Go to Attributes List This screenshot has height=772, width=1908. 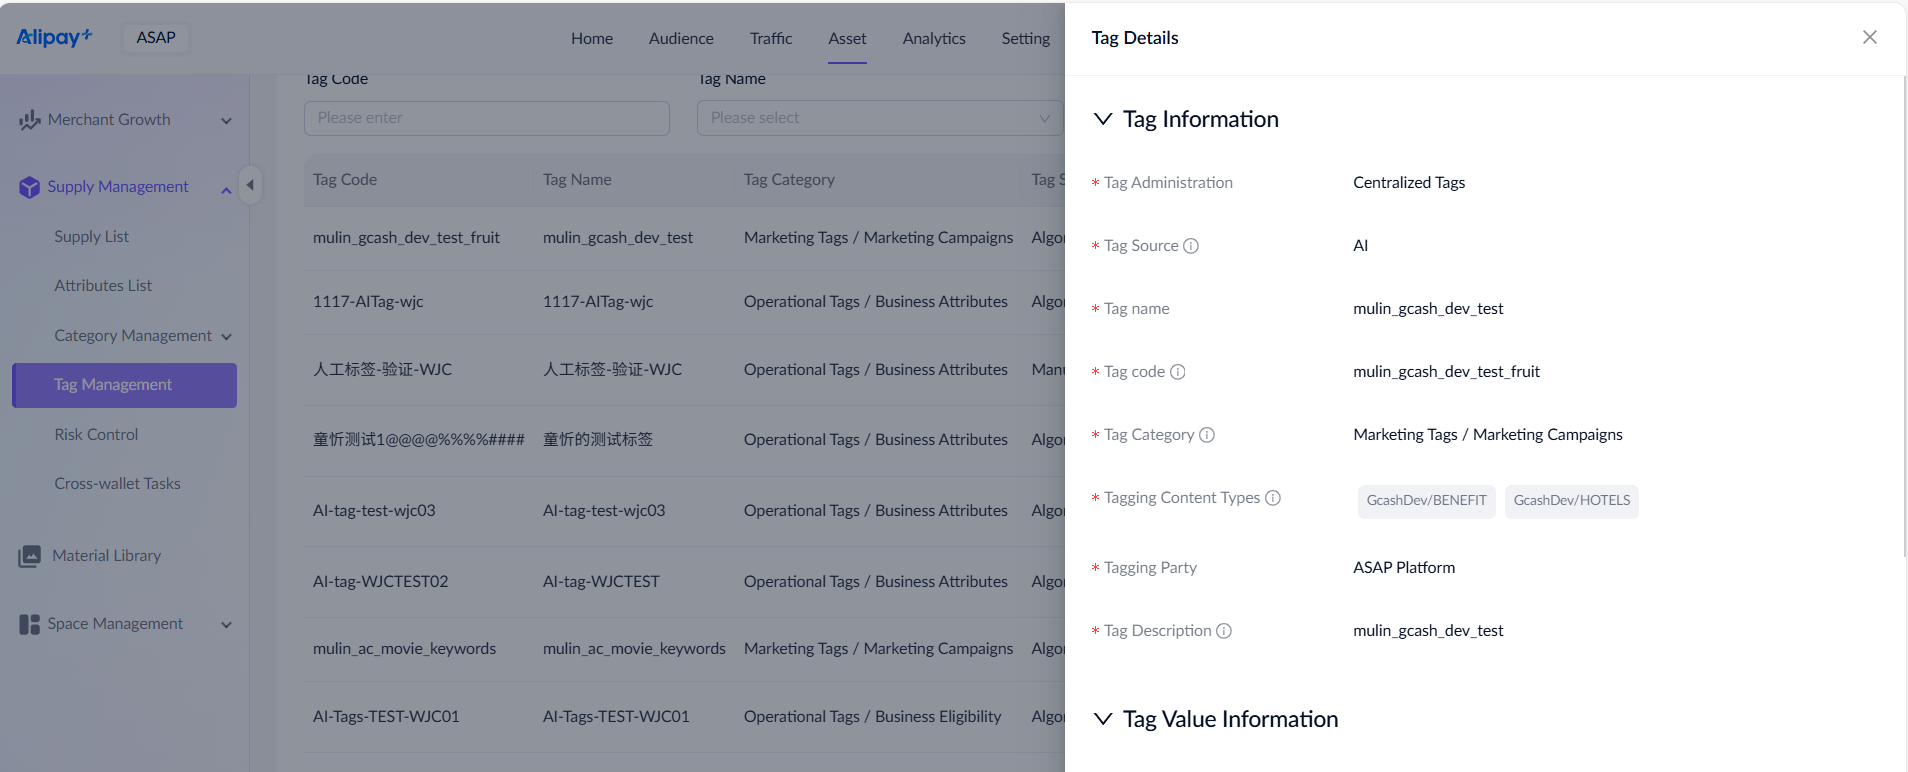pyautogui.click(x=103, y=285)
